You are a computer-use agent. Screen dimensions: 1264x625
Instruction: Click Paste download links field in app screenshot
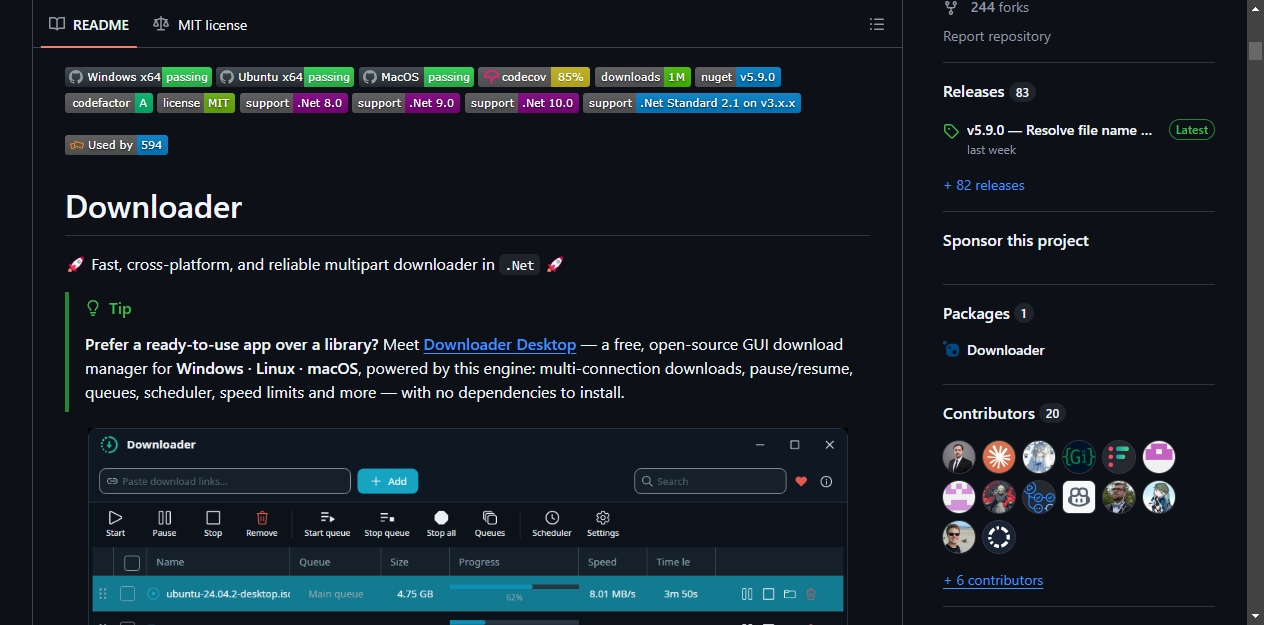point(225,481)
